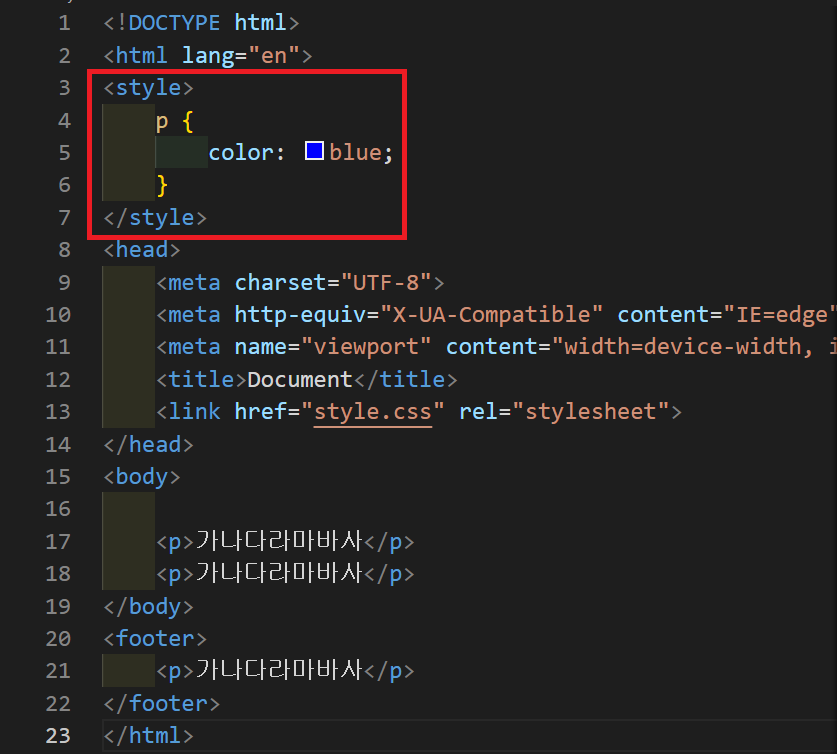Viewport: 837px width, 754px height.
Task: Click the opening head tag on line 8
Action: pos(141,250)
